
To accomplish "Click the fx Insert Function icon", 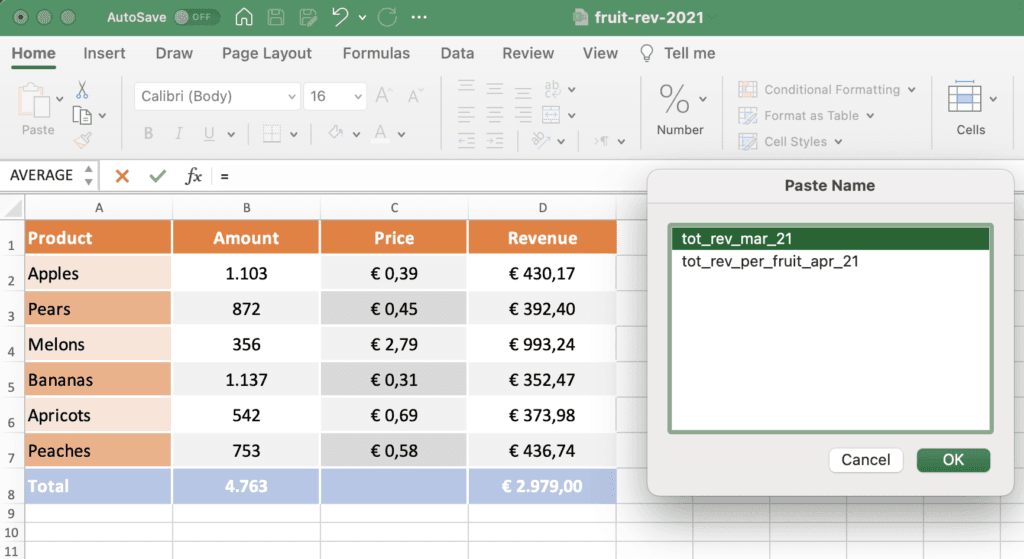I will [193, 176].
